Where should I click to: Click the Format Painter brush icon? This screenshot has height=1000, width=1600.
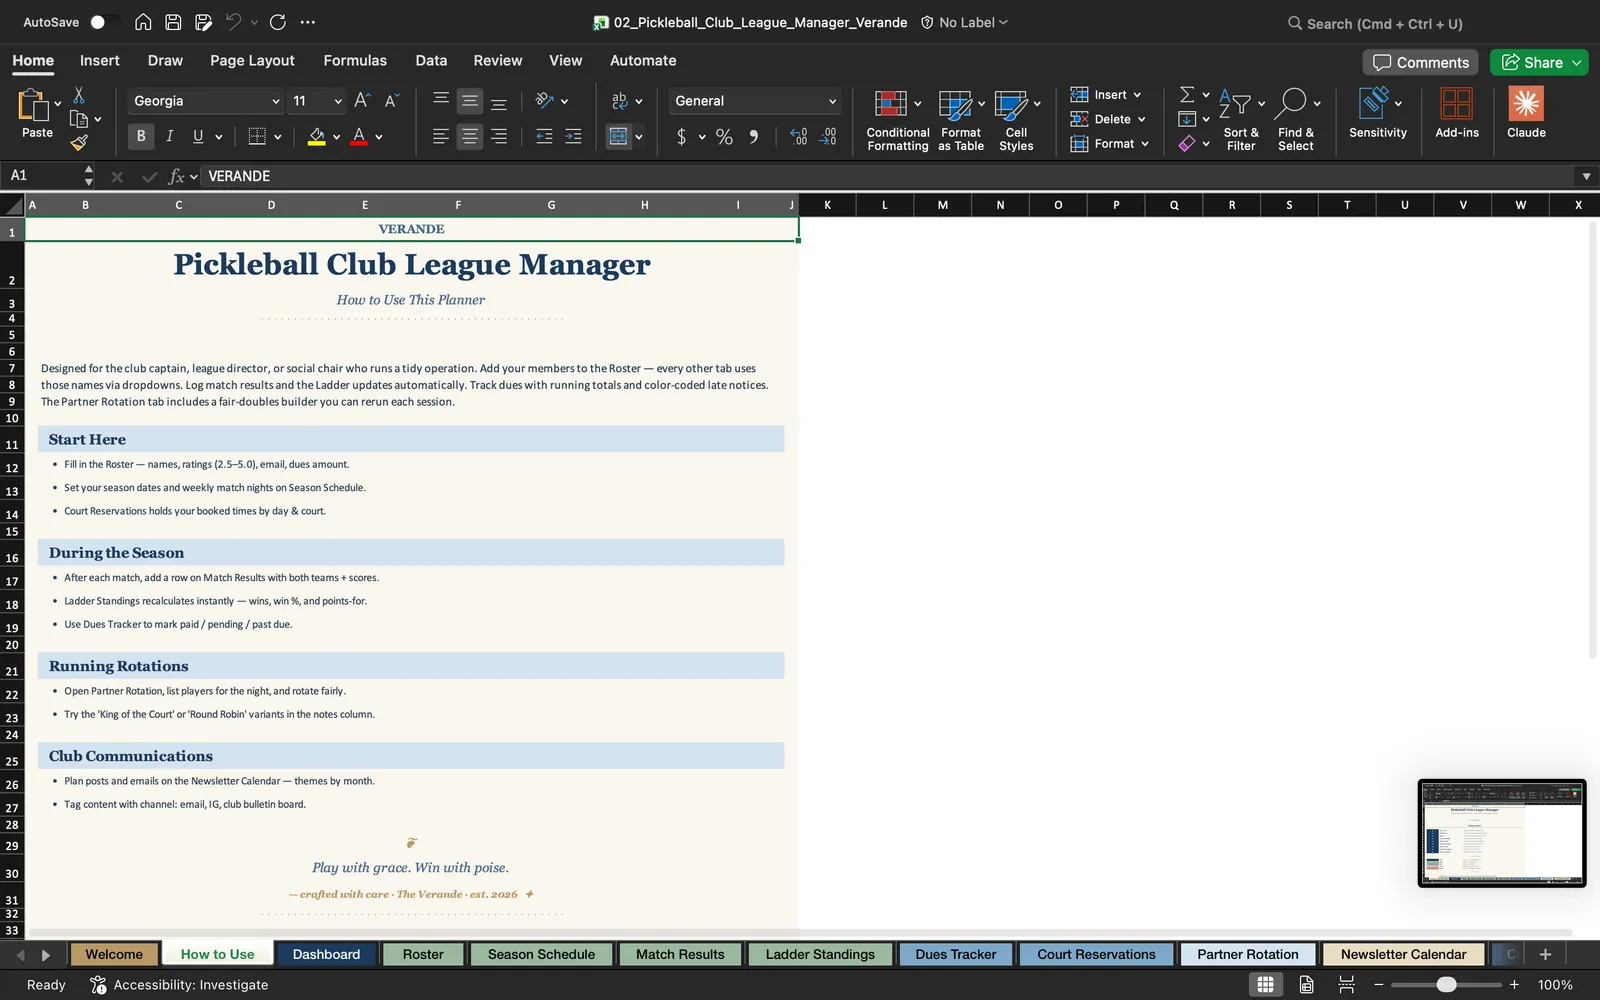79,143
